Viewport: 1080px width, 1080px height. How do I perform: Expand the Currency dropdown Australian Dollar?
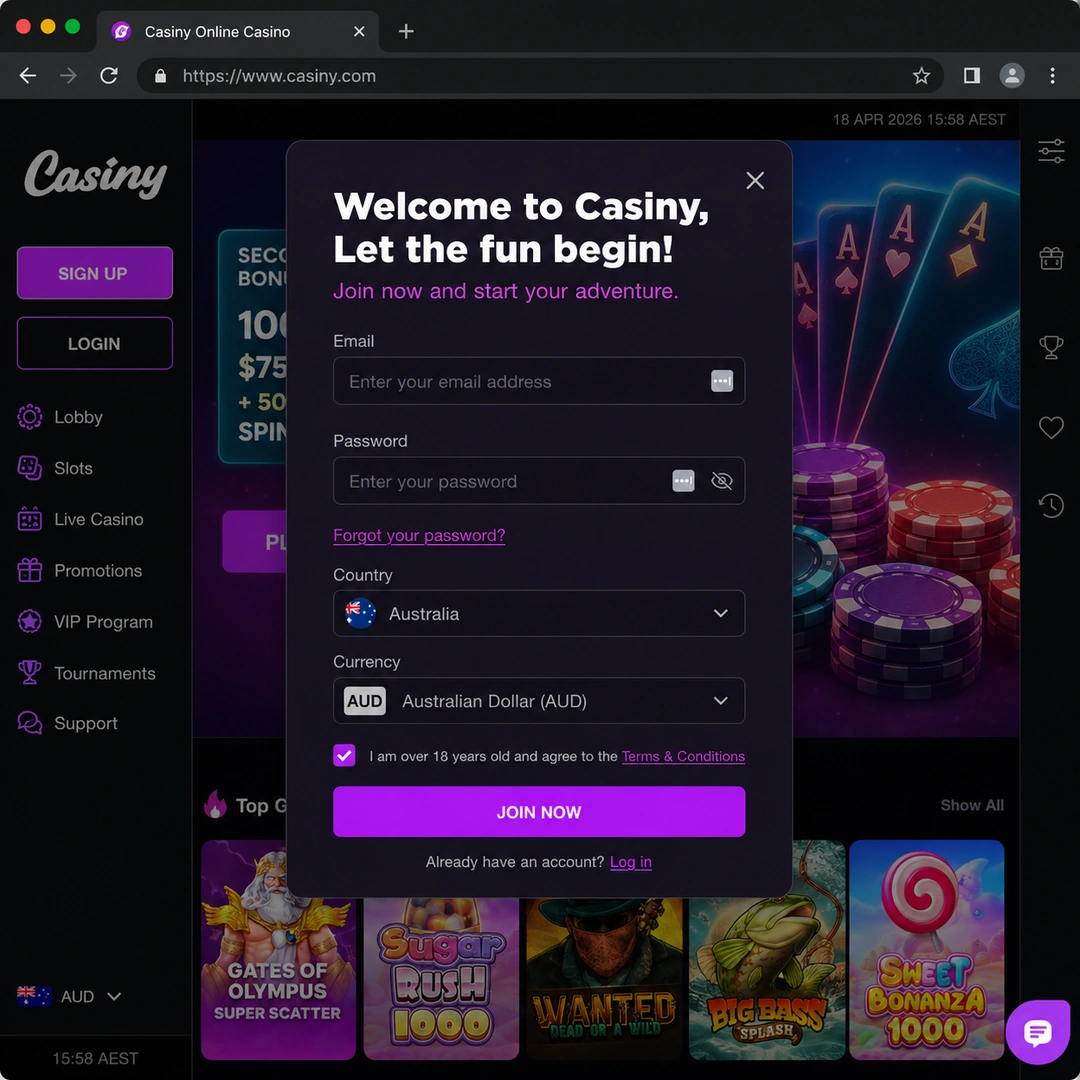click(539, 700)
